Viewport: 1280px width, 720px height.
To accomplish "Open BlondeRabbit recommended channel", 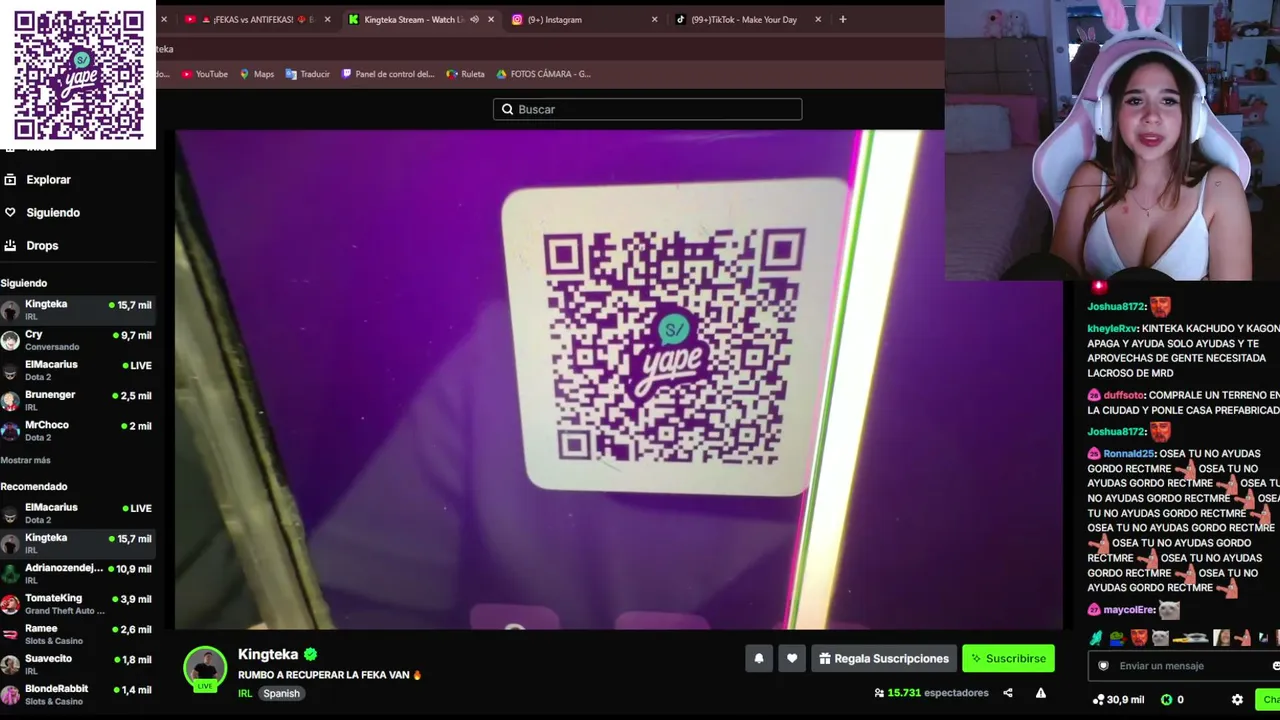I will tap(78, 695).
